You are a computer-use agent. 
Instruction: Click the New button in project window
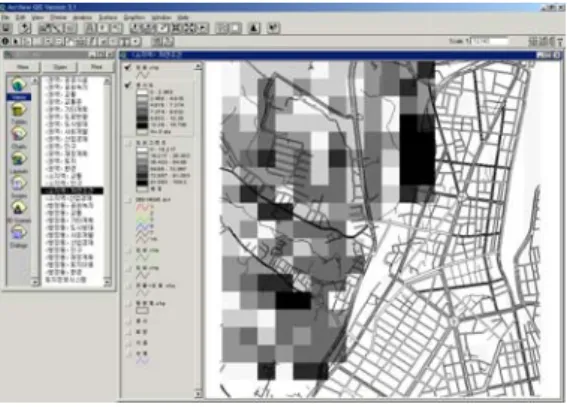(23, 67)
